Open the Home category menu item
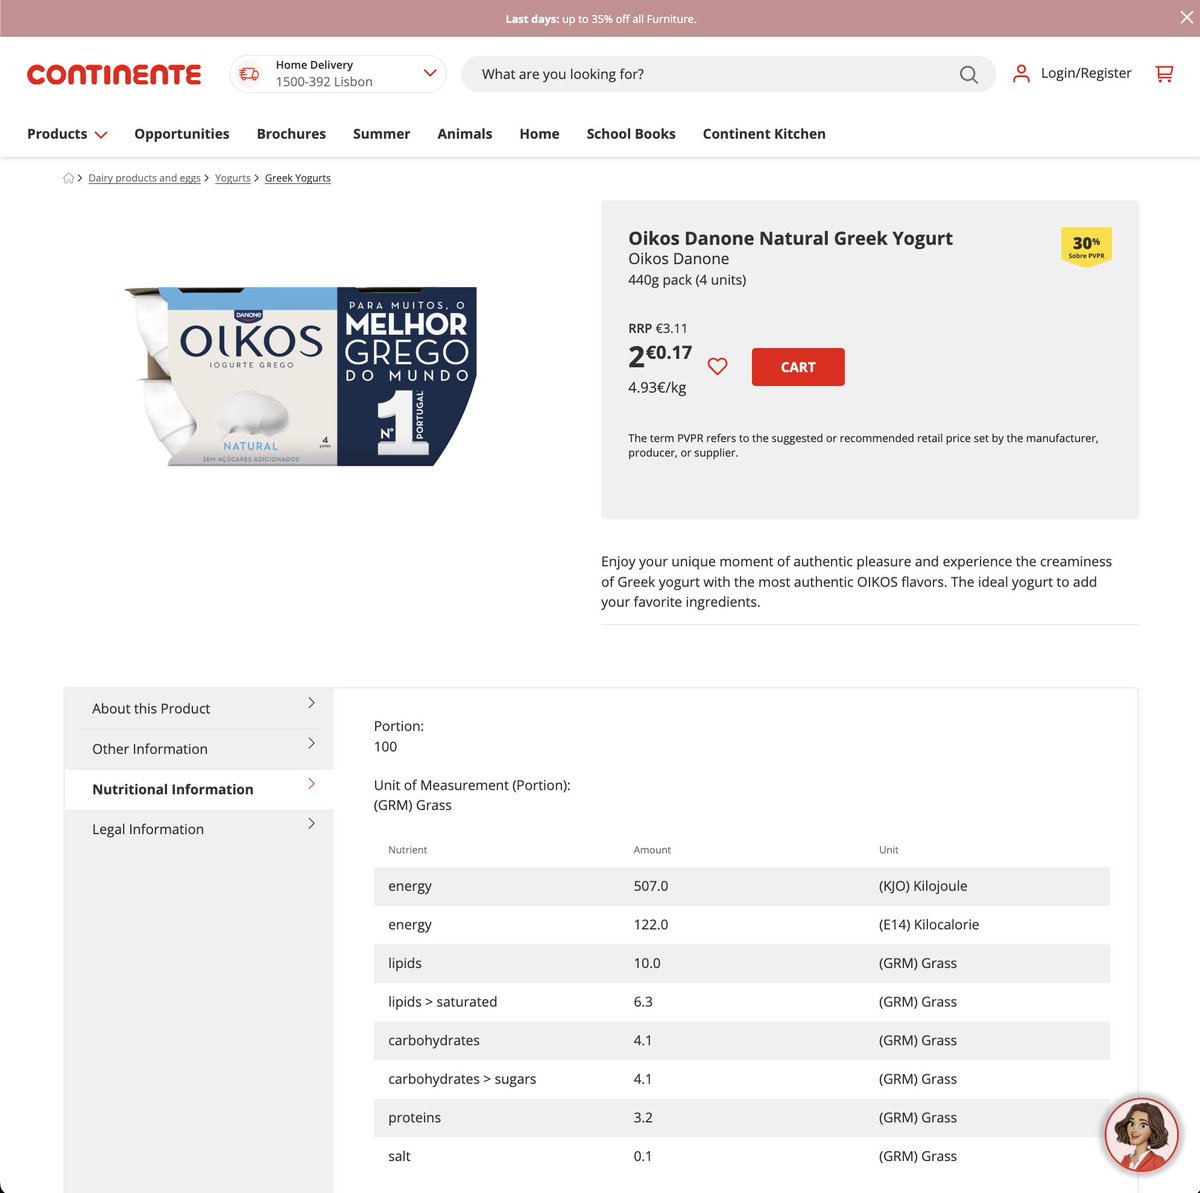 pyautogui.click(x=539, y=134)
